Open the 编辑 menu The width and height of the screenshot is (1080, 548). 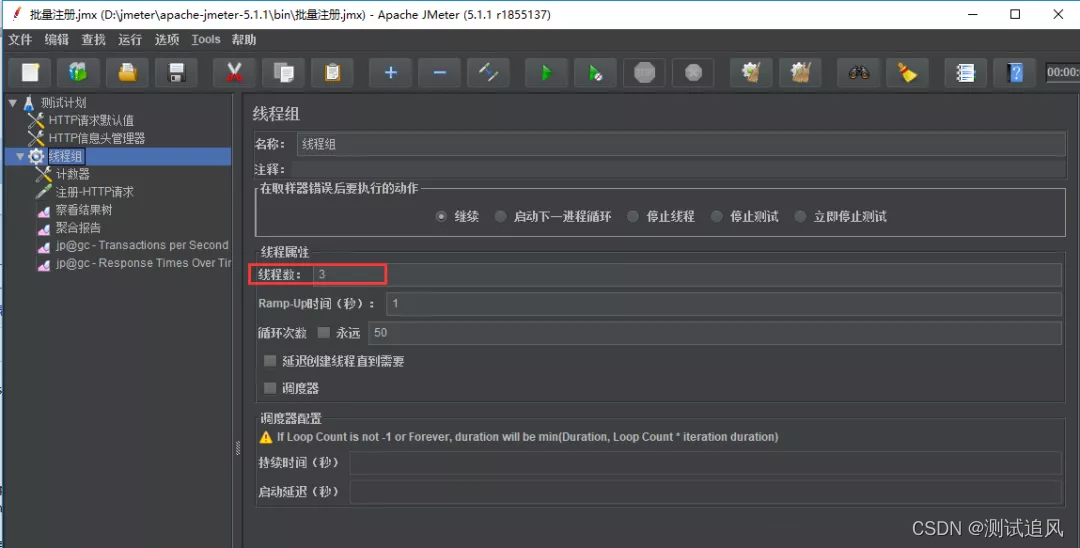click(x=56, y=39)
